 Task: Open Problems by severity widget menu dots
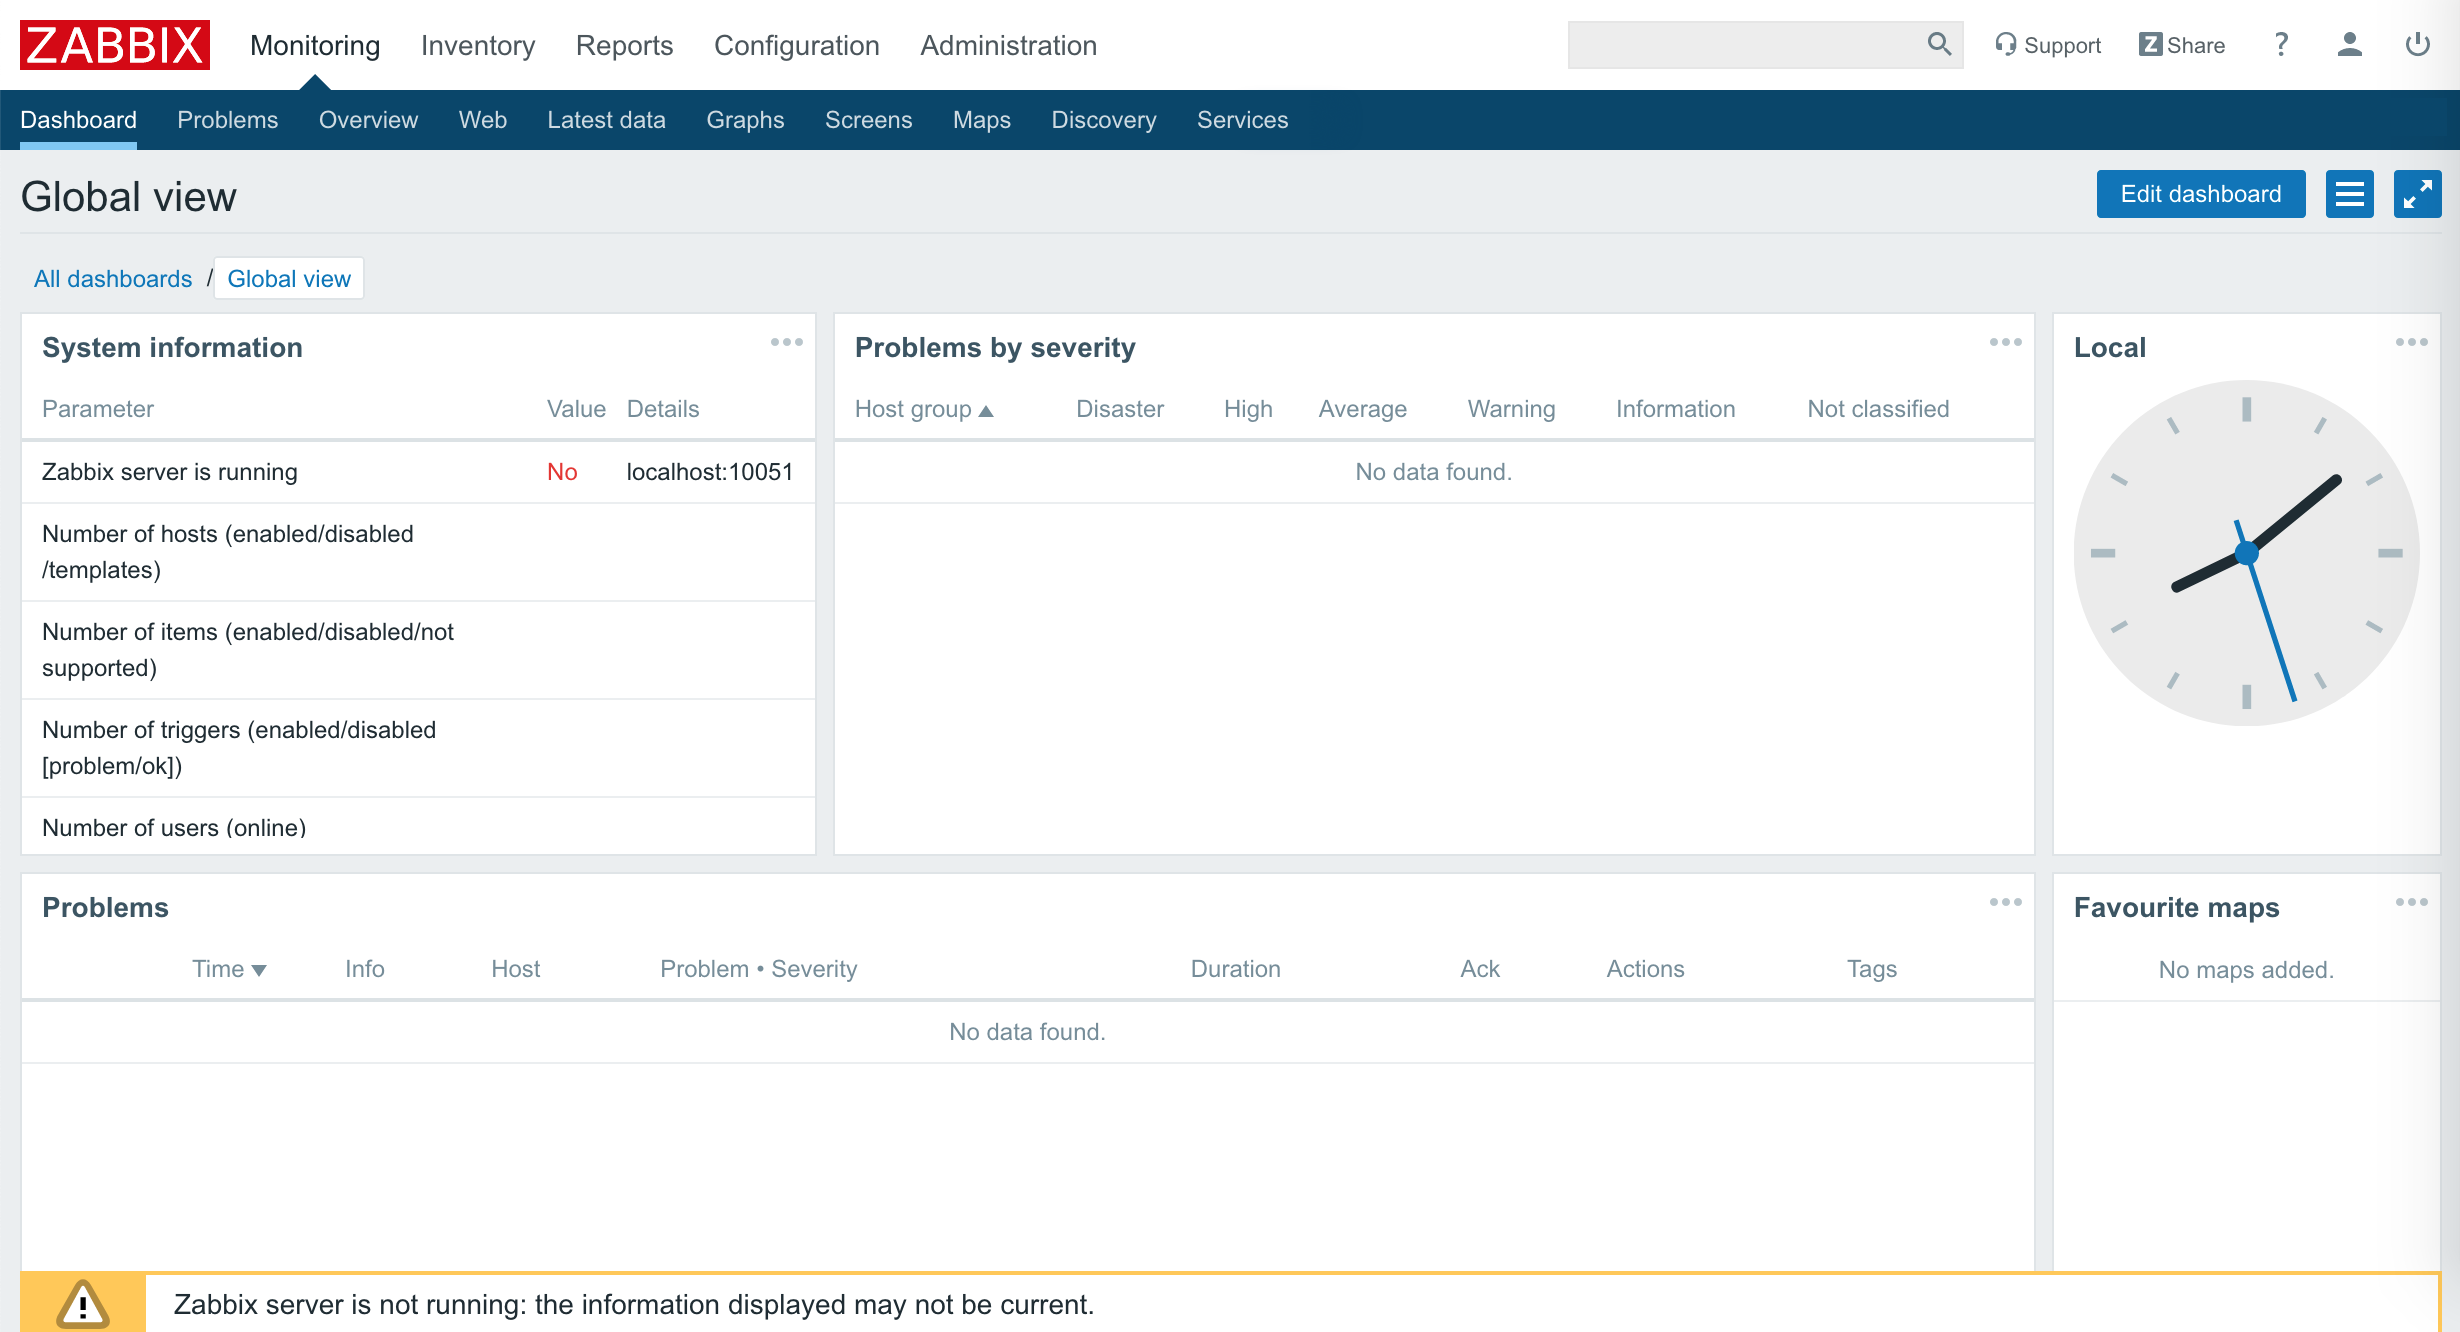point(2006,343)
